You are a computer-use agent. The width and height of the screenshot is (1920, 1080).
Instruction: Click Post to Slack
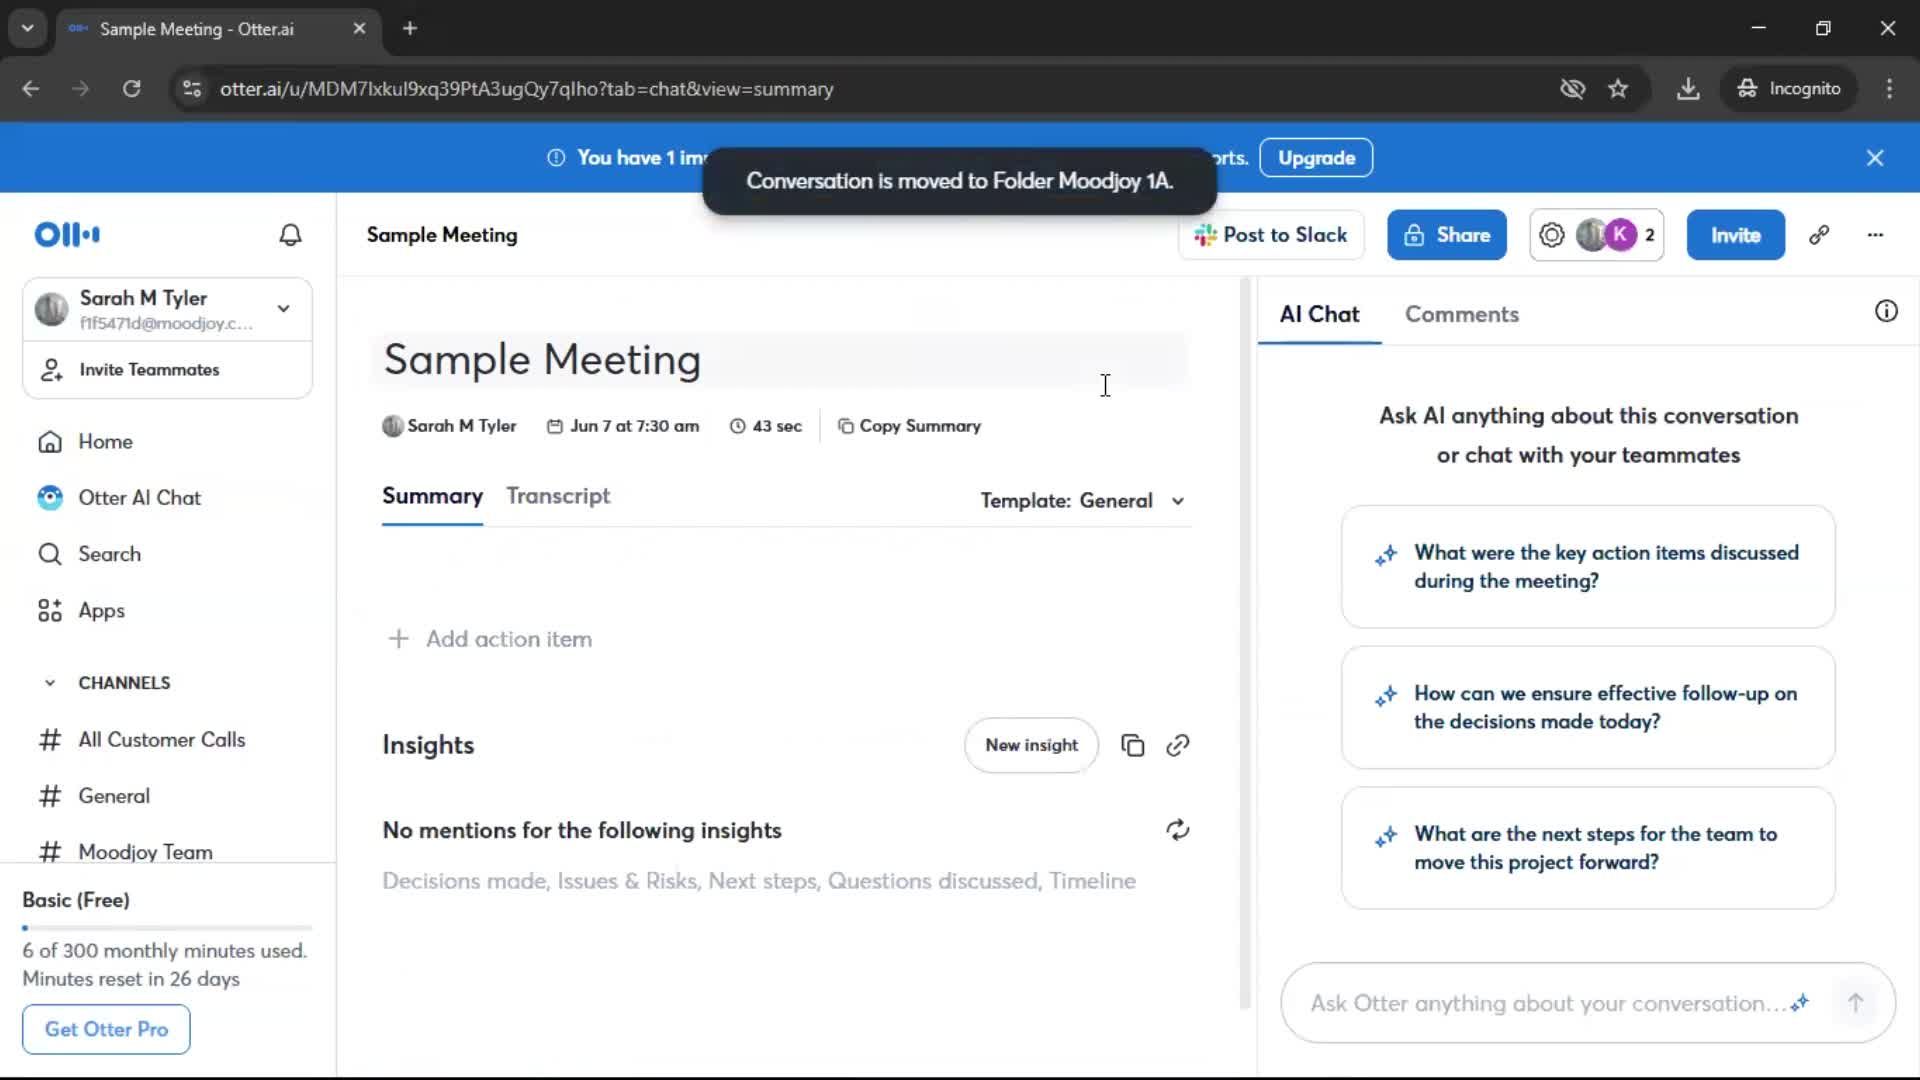[1271, 235]
